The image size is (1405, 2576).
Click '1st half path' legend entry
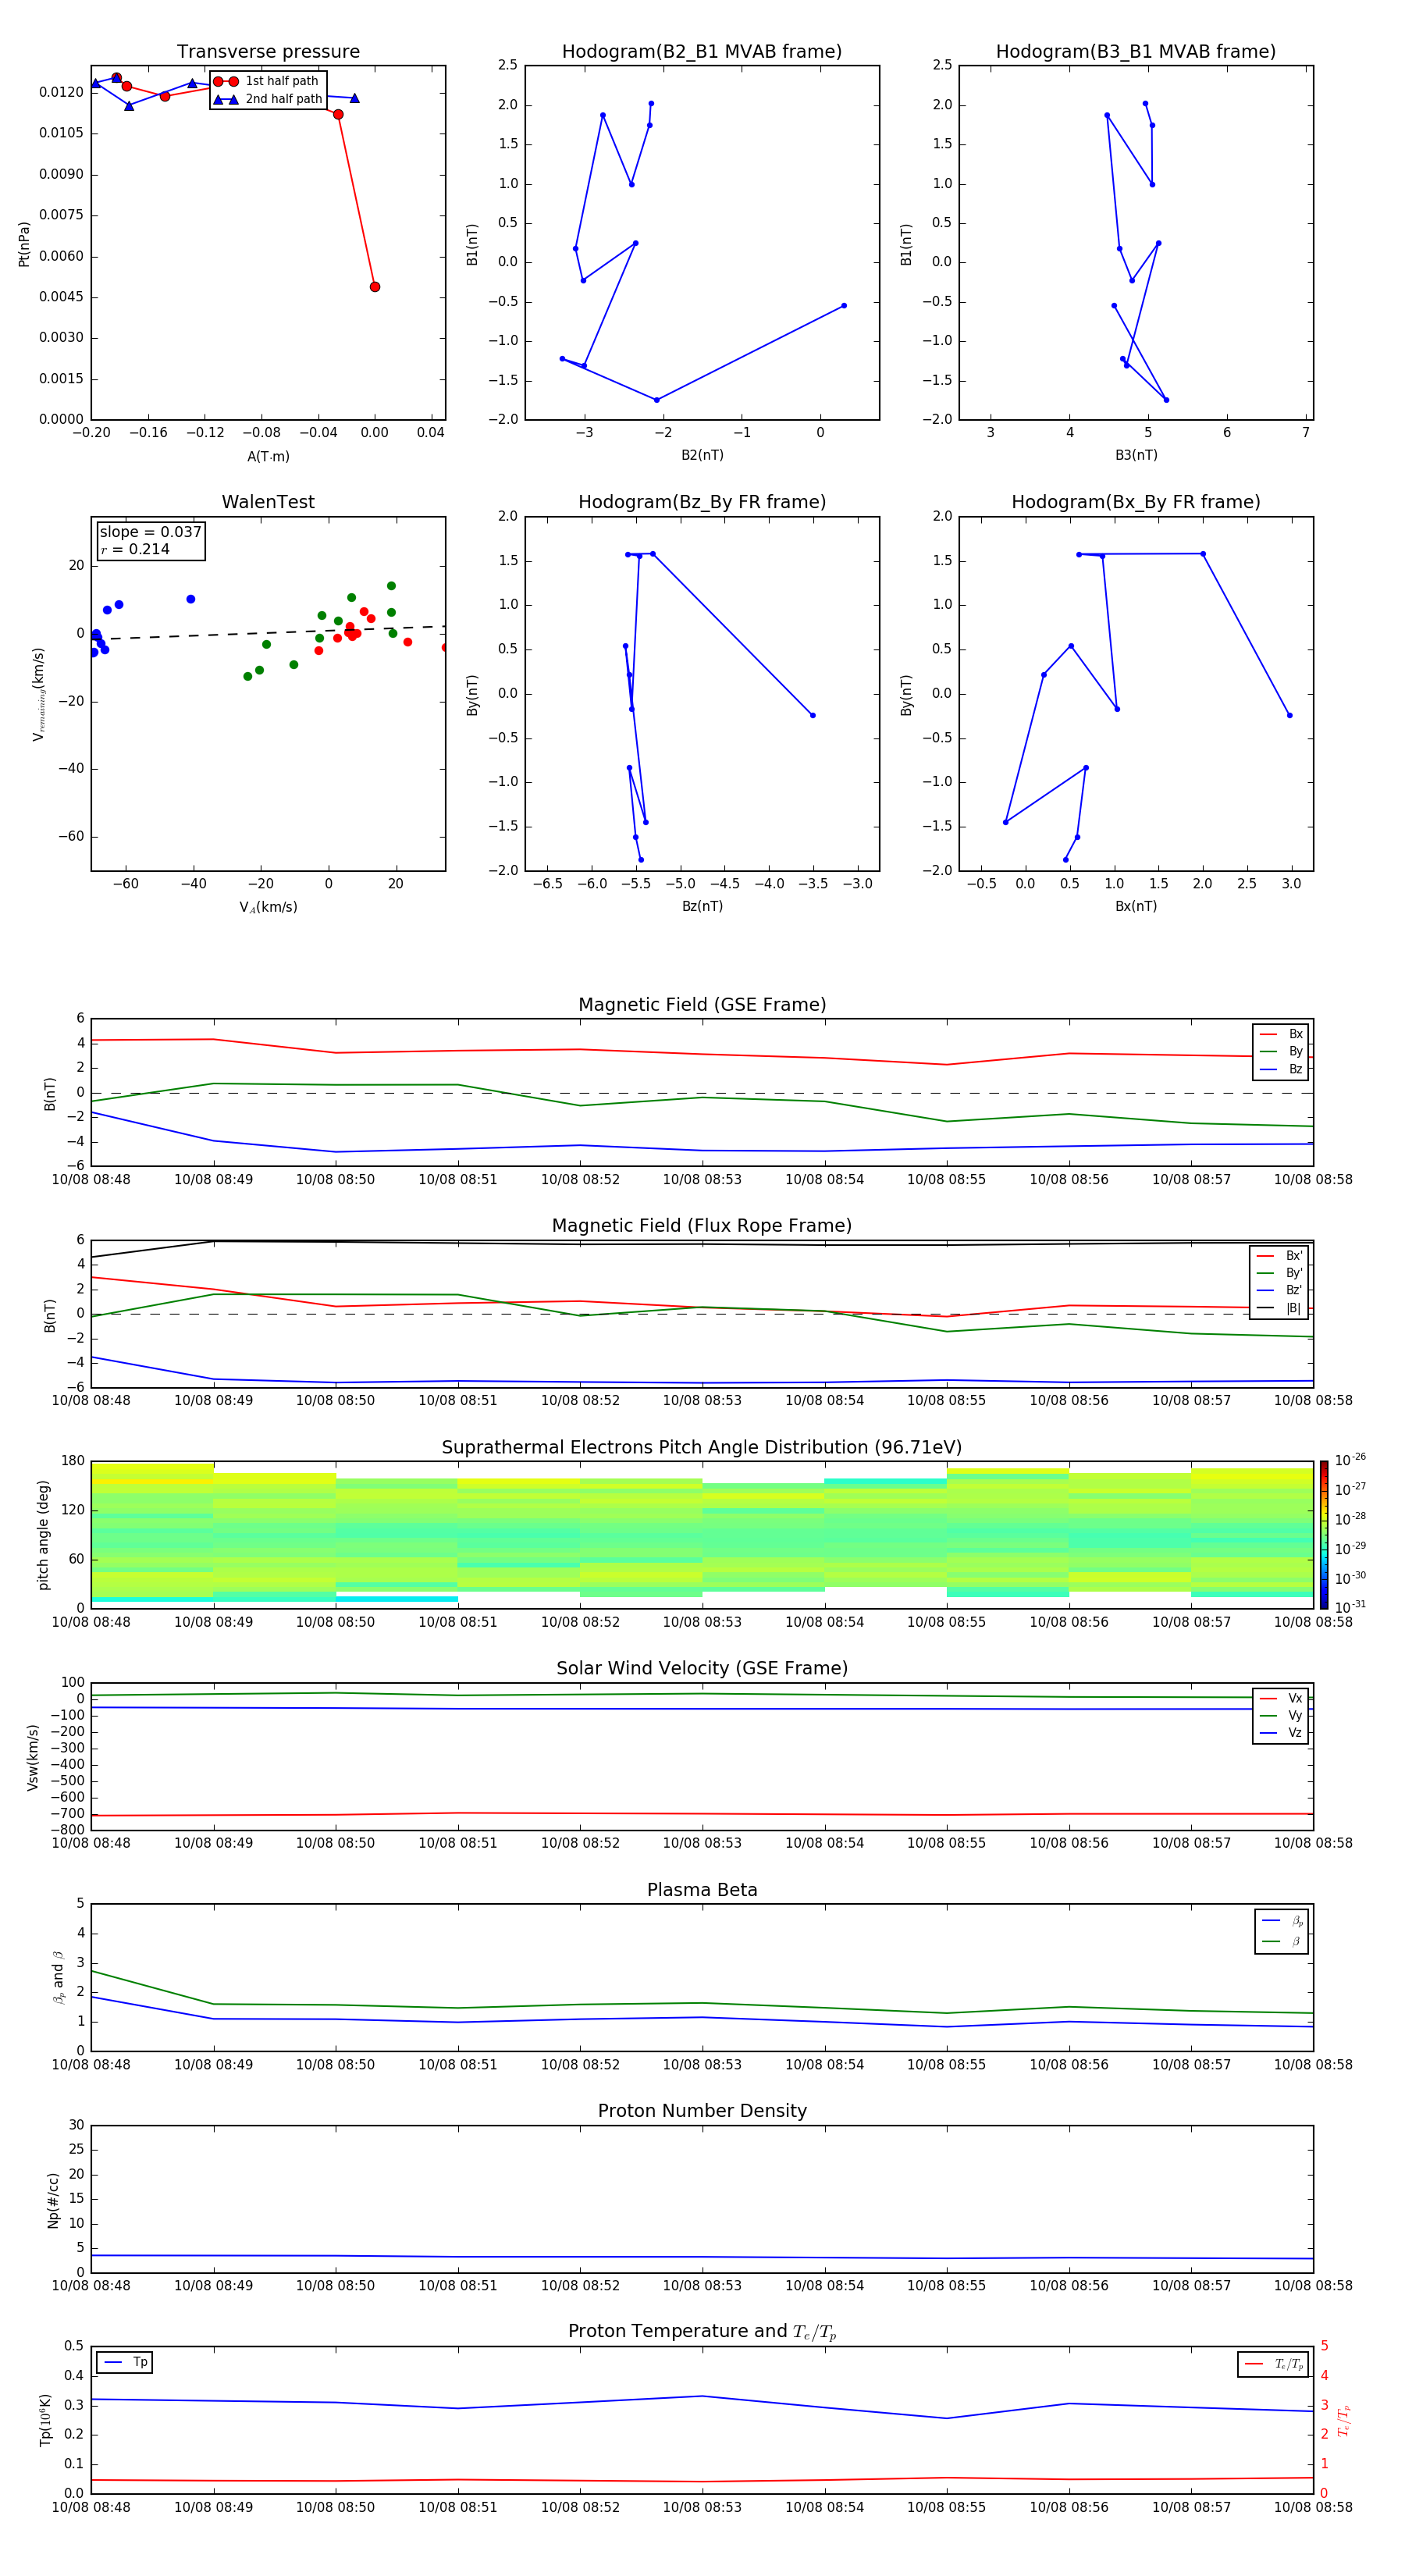(267, 81)
